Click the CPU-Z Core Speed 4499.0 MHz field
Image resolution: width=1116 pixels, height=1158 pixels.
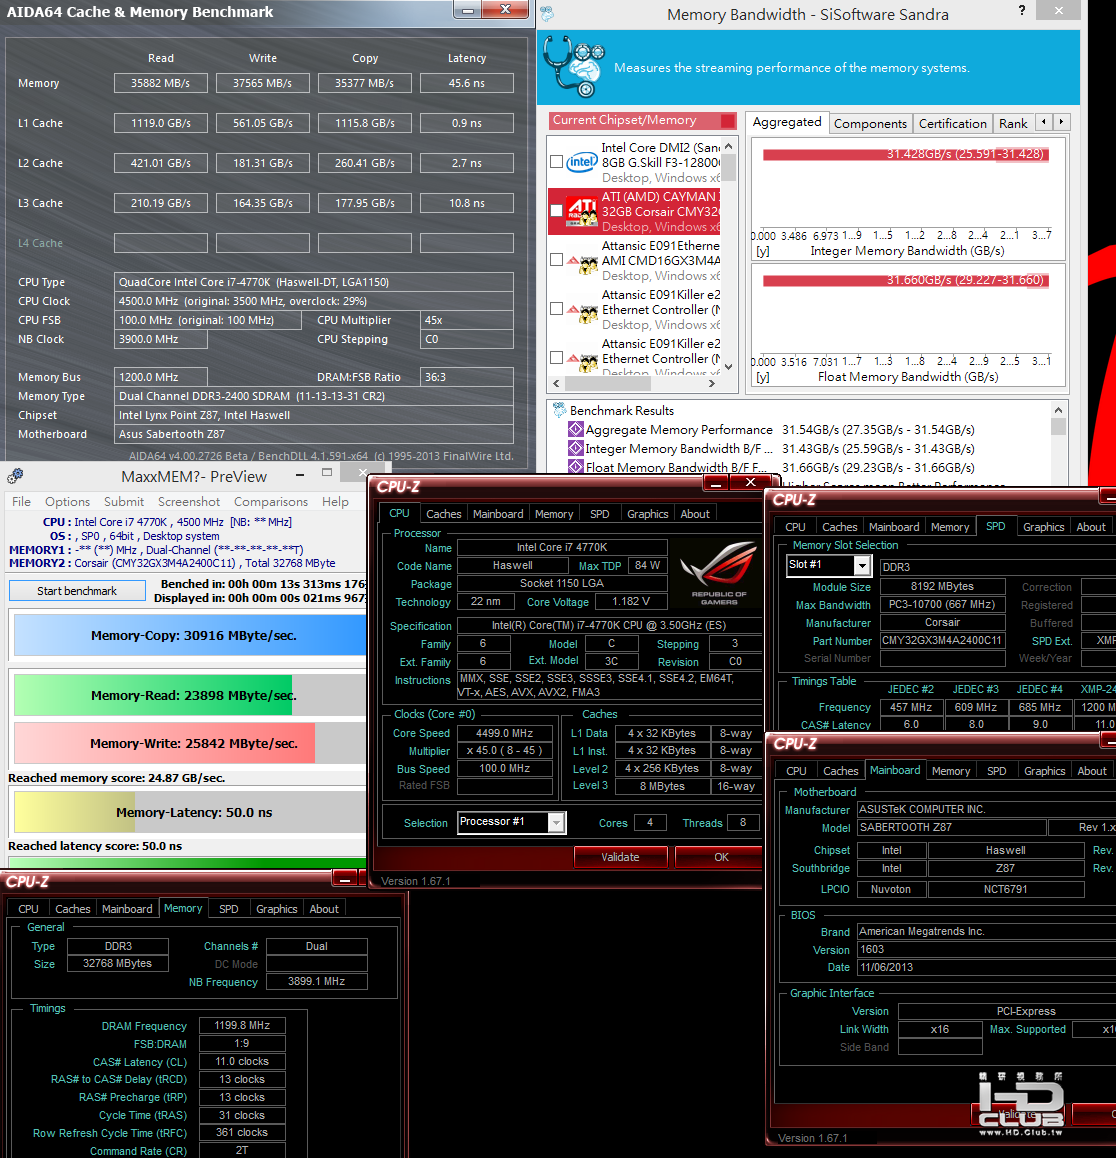click(504, 733)
